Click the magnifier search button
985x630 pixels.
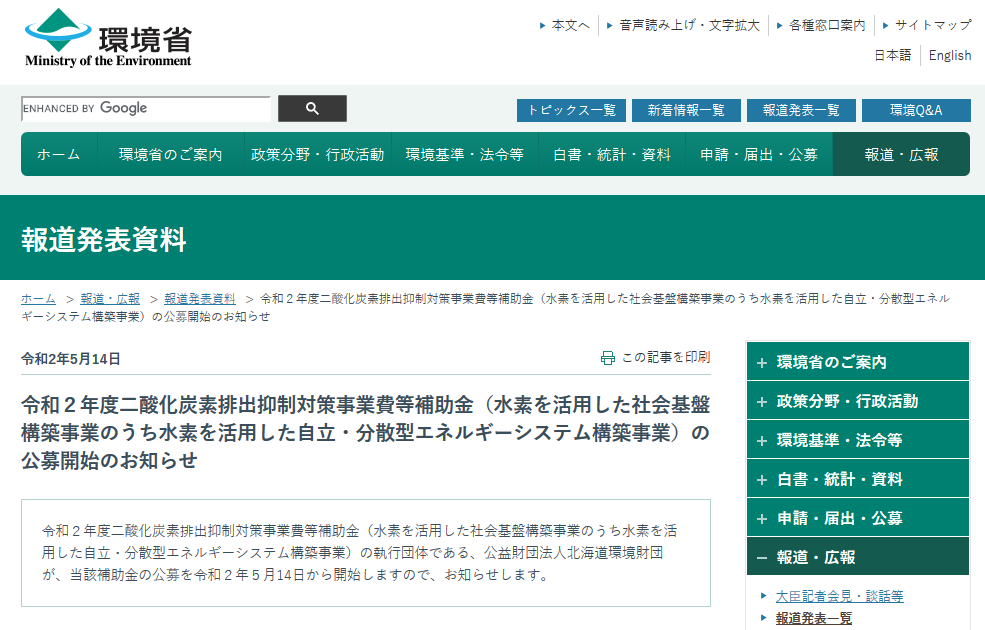[x=312, y=109]
